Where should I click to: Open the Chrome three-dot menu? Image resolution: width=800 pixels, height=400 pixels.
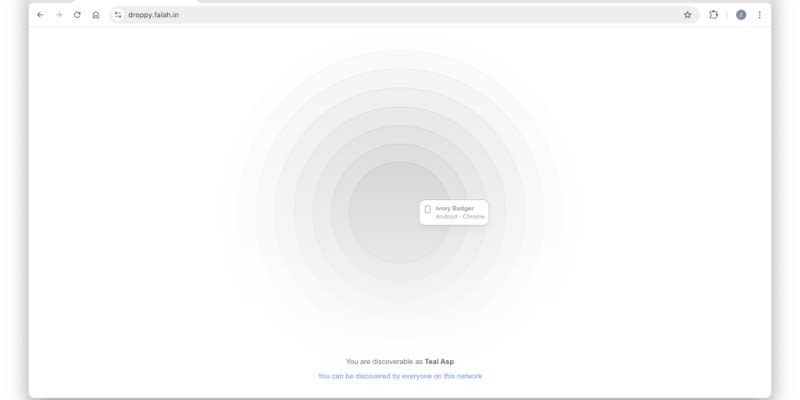759,15
